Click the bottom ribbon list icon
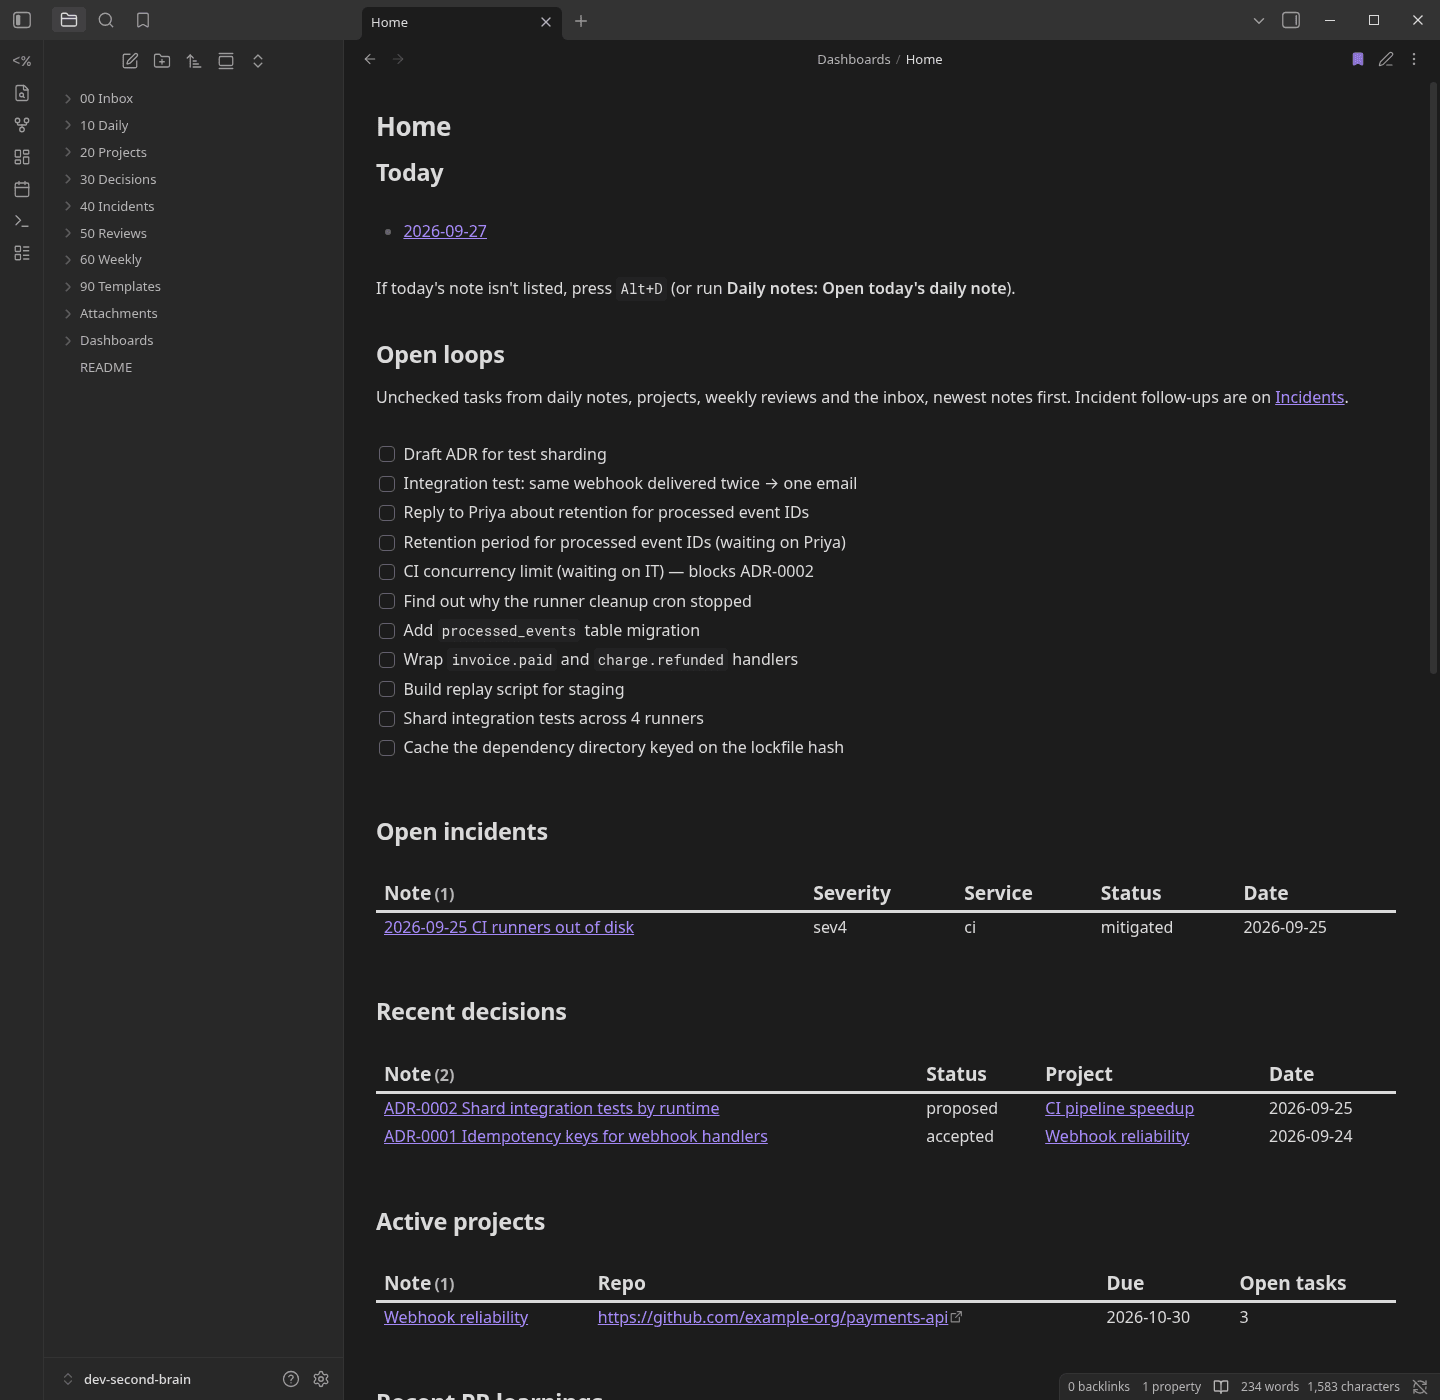The width and height of the screenshot is (1440, 1400). pyautogui.click(x=22, y=253)
